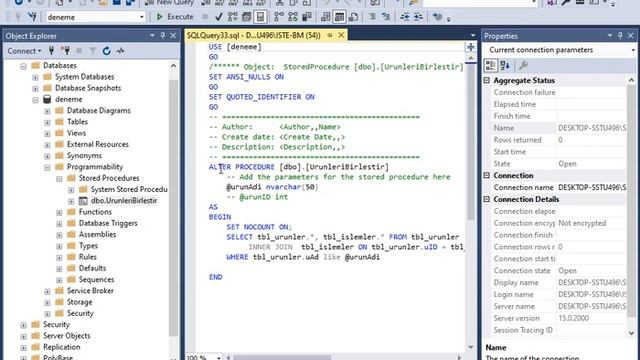Select the Server Objects node
640x360 pixels.
pos(67,336)
